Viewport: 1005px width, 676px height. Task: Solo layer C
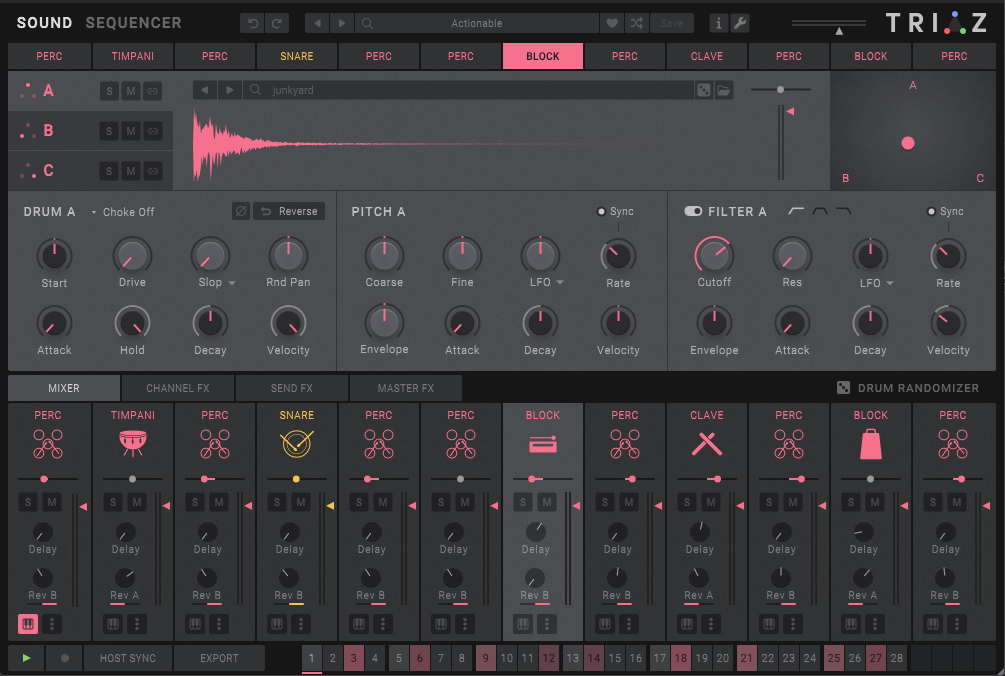click(109, 171)
